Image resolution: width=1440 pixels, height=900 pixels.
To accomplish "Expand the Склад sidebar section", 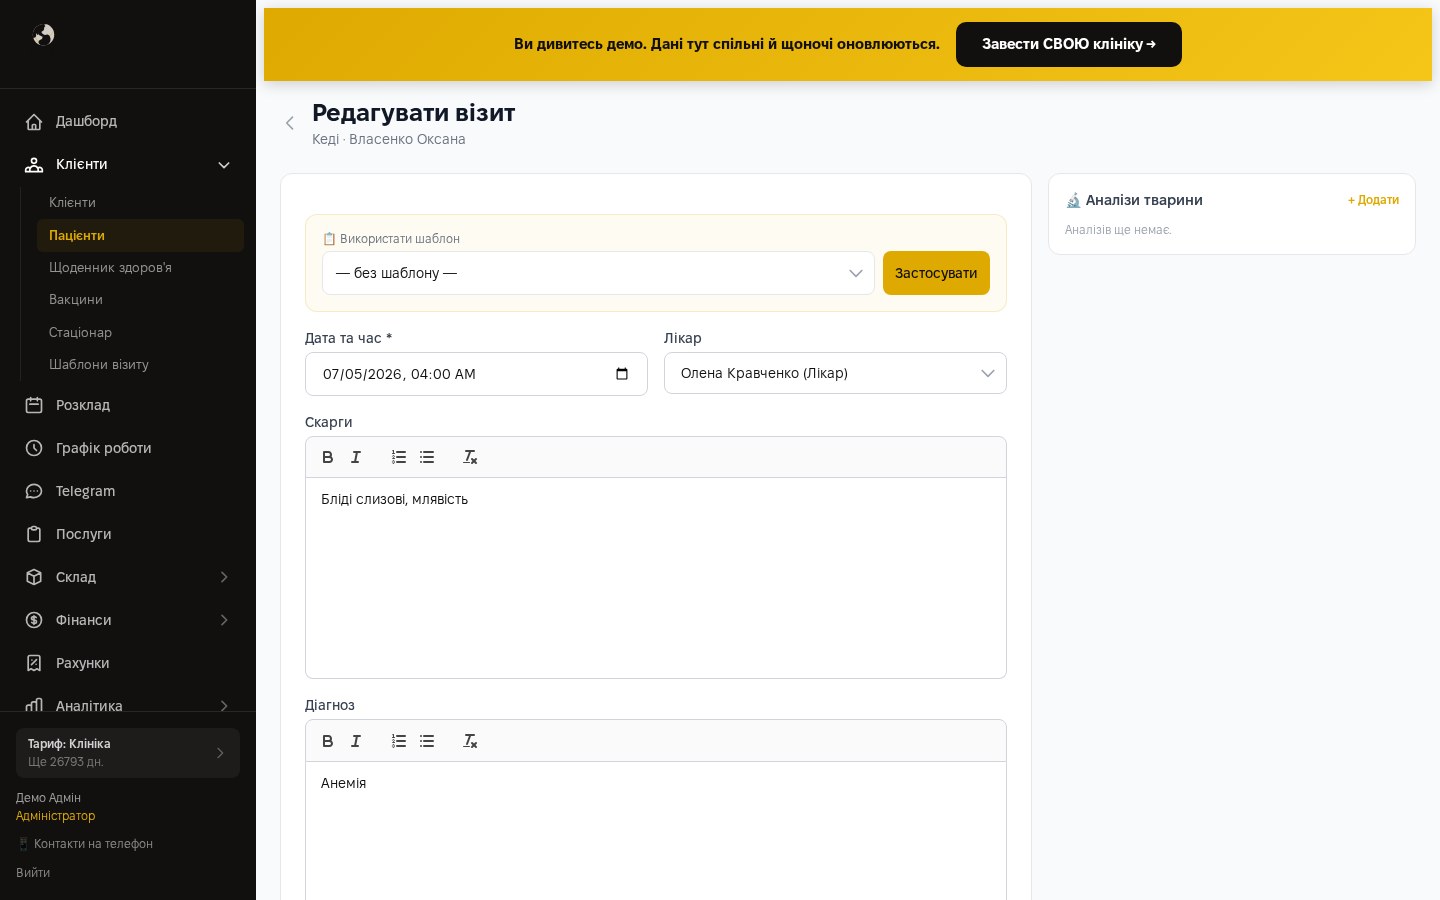I will click(224, 577).
